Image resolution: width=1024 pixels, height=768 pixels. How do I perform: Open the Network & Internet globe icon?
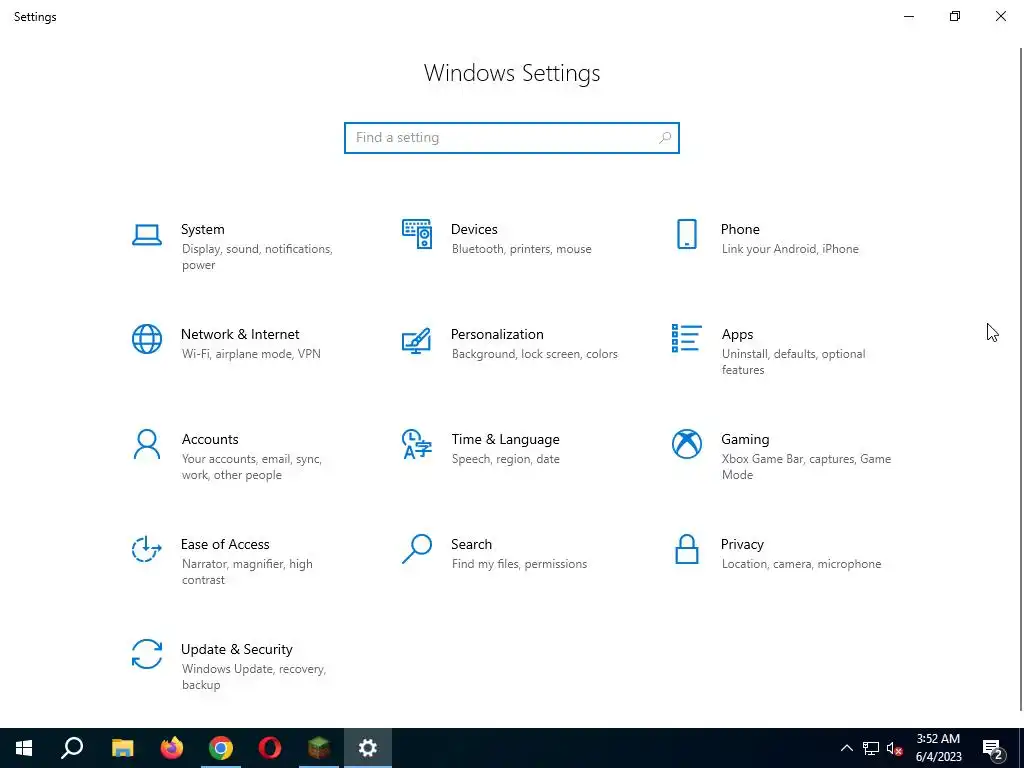pos(147,339)
